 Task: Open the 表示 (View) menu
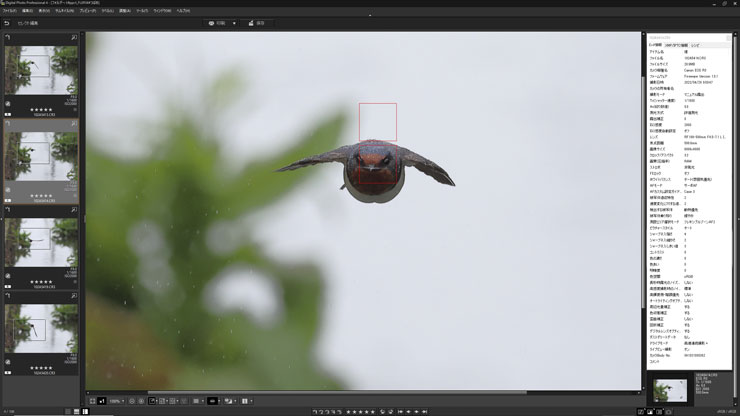coord(44,10)
